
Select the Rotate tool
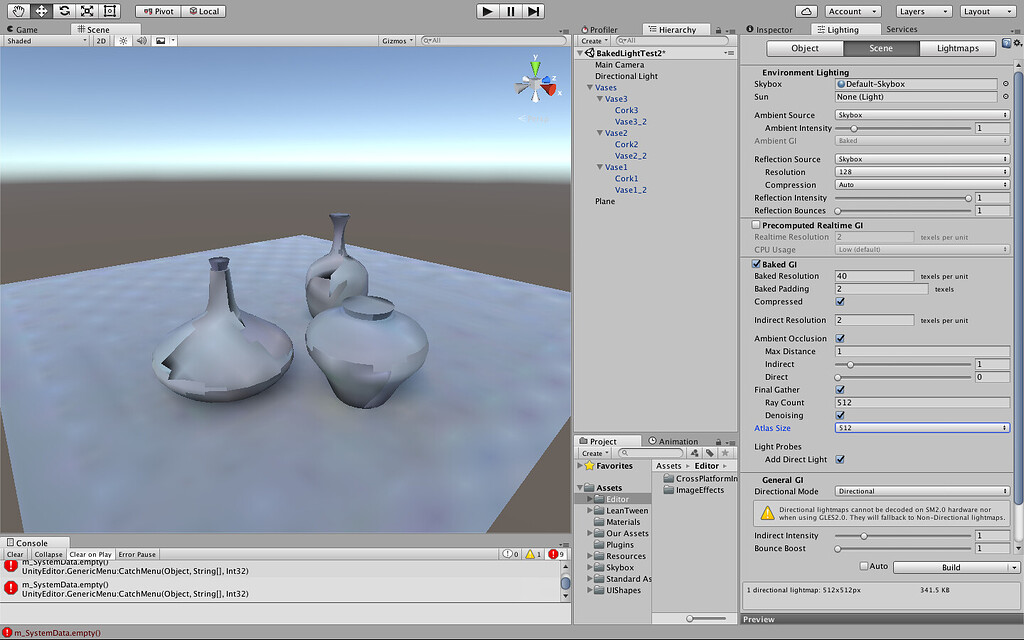point(63,11)
